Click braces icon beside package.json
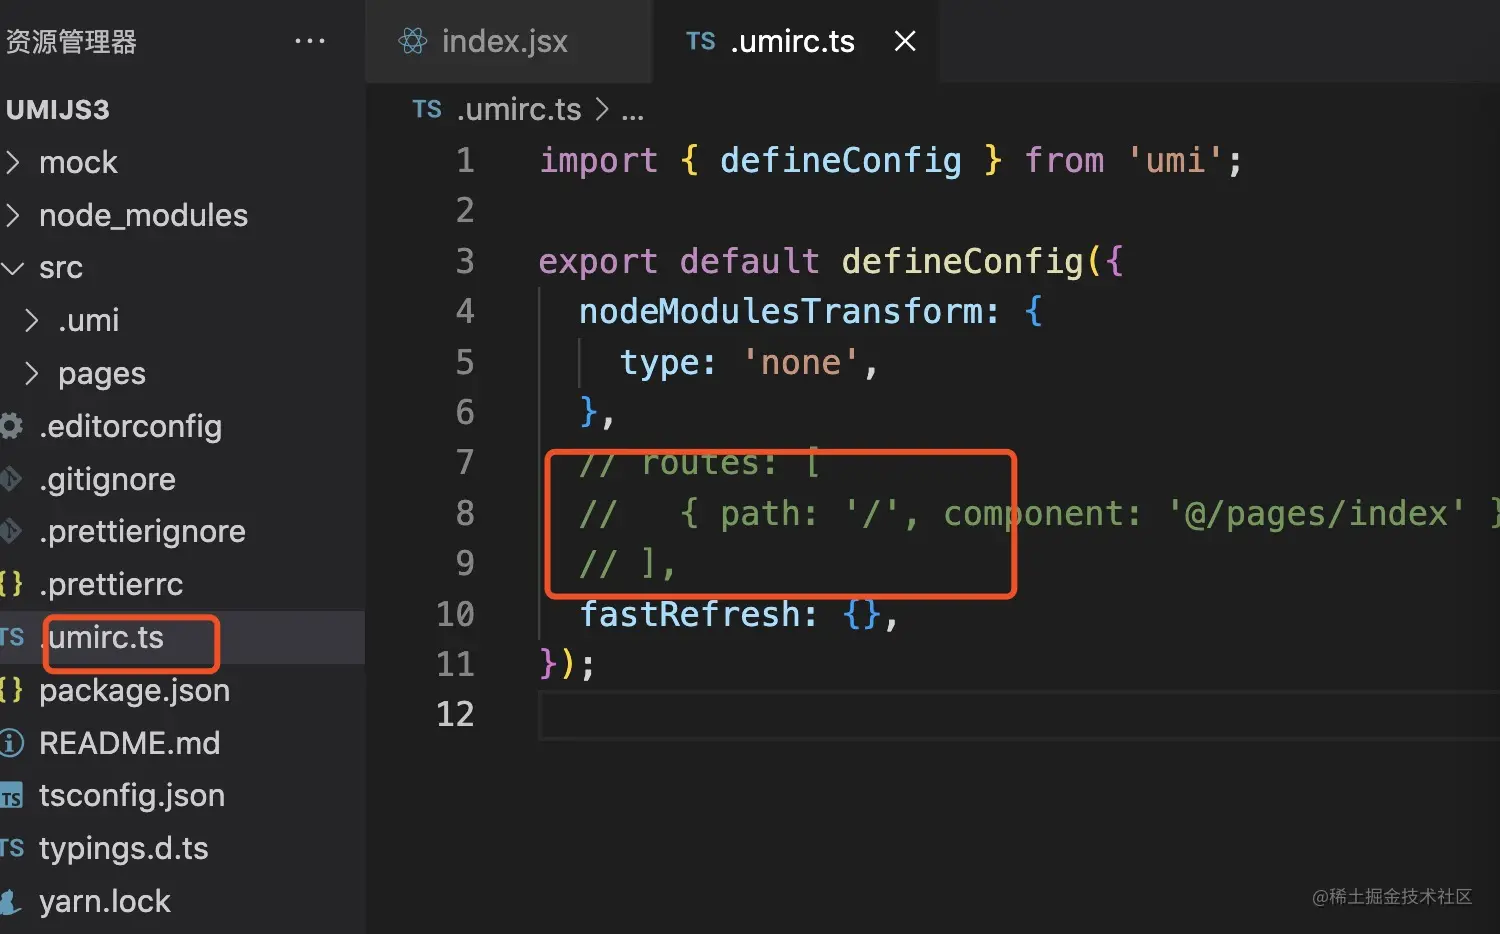This screenshot has height=934, width=1500. pyautogui.click(x=11, y=690)
